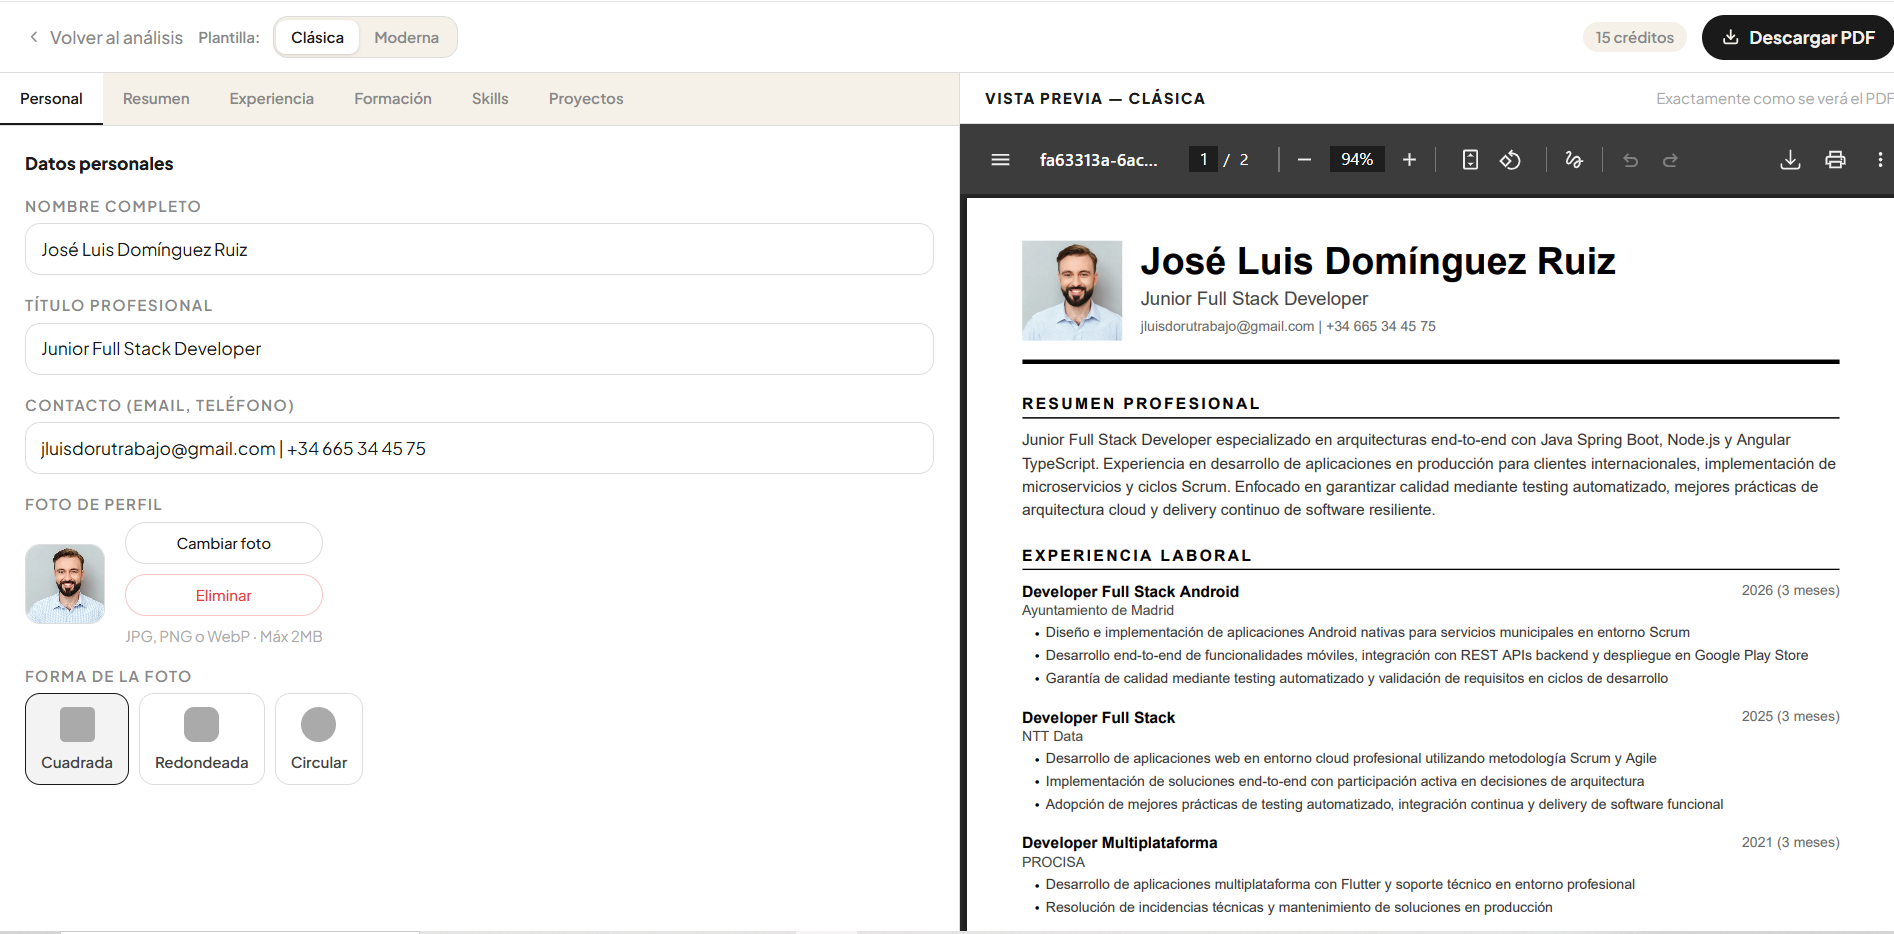This screenshot has width=1894, height=934.
Task: Click 'Developer Full Stack Android' job title
Action: pyautogui.click(x=1130, y=592)
